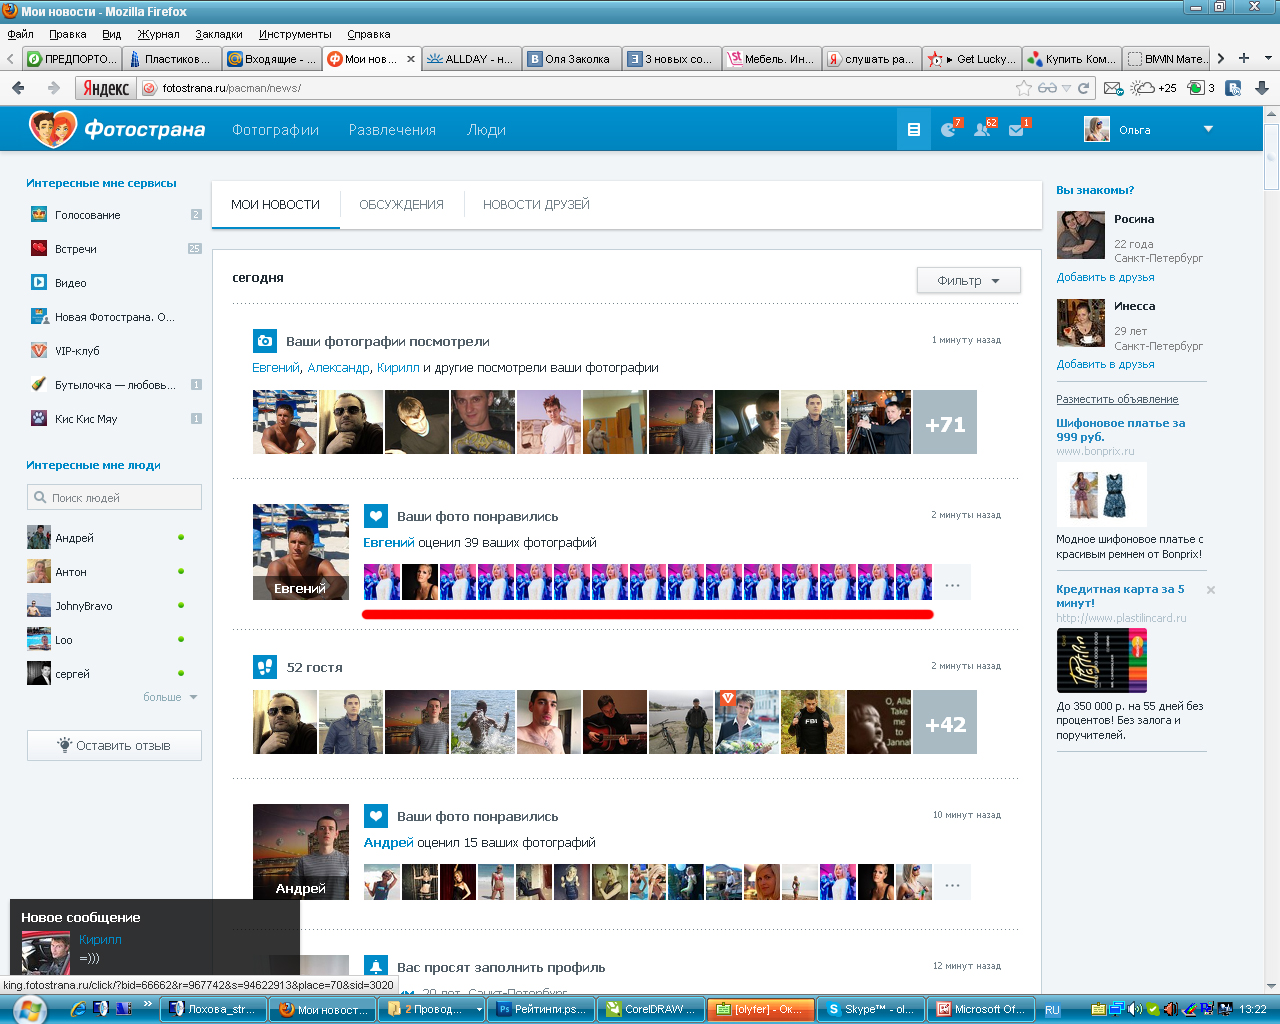Click the Firefox back arrow button
The width and height of the screenshot is (1280, 1024).
pos(18,88)
